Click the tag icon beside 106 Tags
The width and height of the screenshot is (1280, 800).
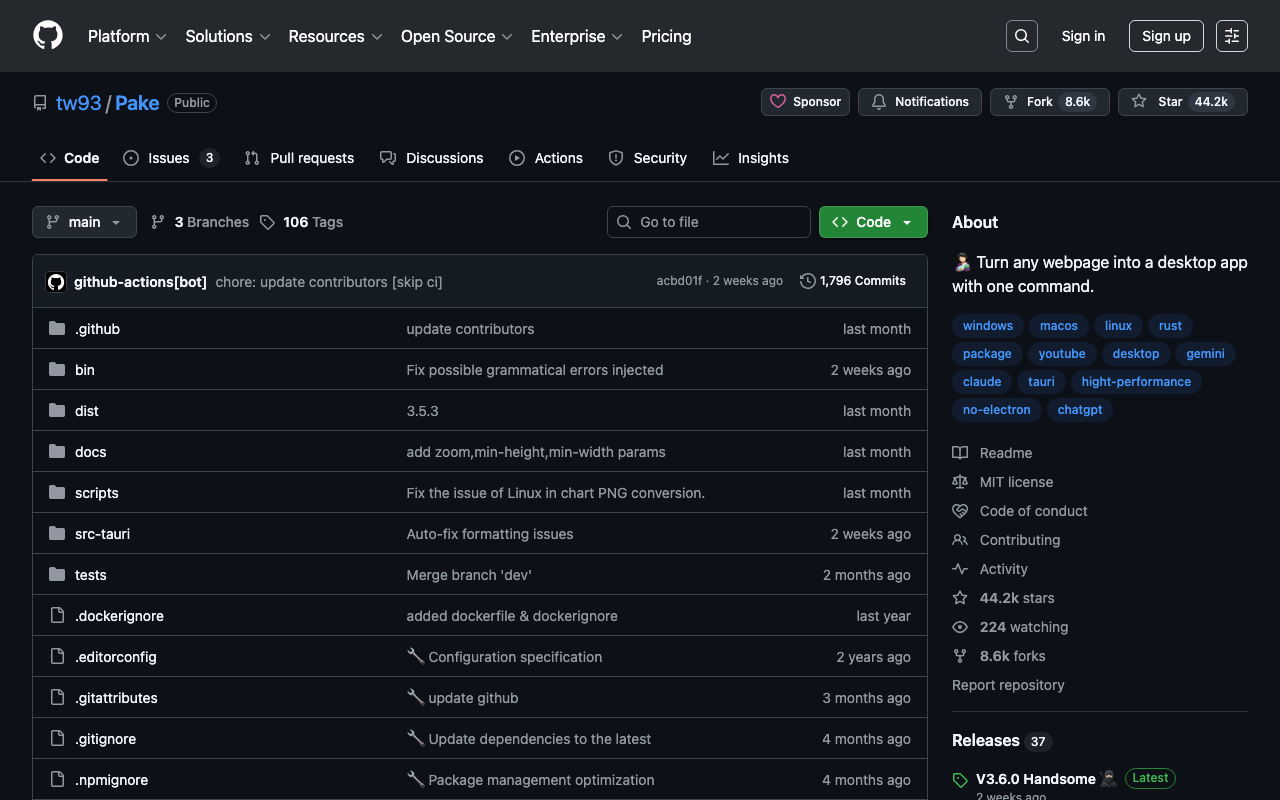click(x=267, y=222)
